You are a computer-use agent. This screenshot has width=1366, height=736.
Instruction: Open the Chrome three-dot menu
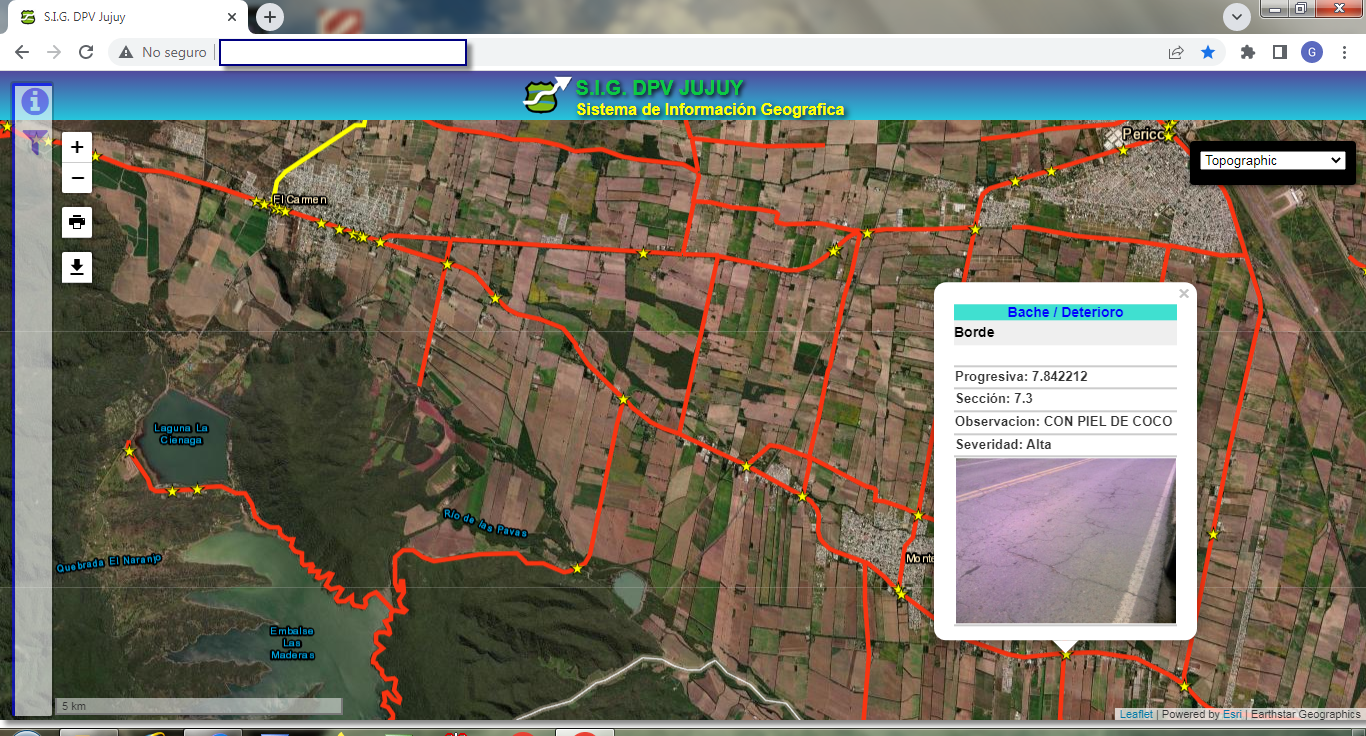pos(1344,52)
